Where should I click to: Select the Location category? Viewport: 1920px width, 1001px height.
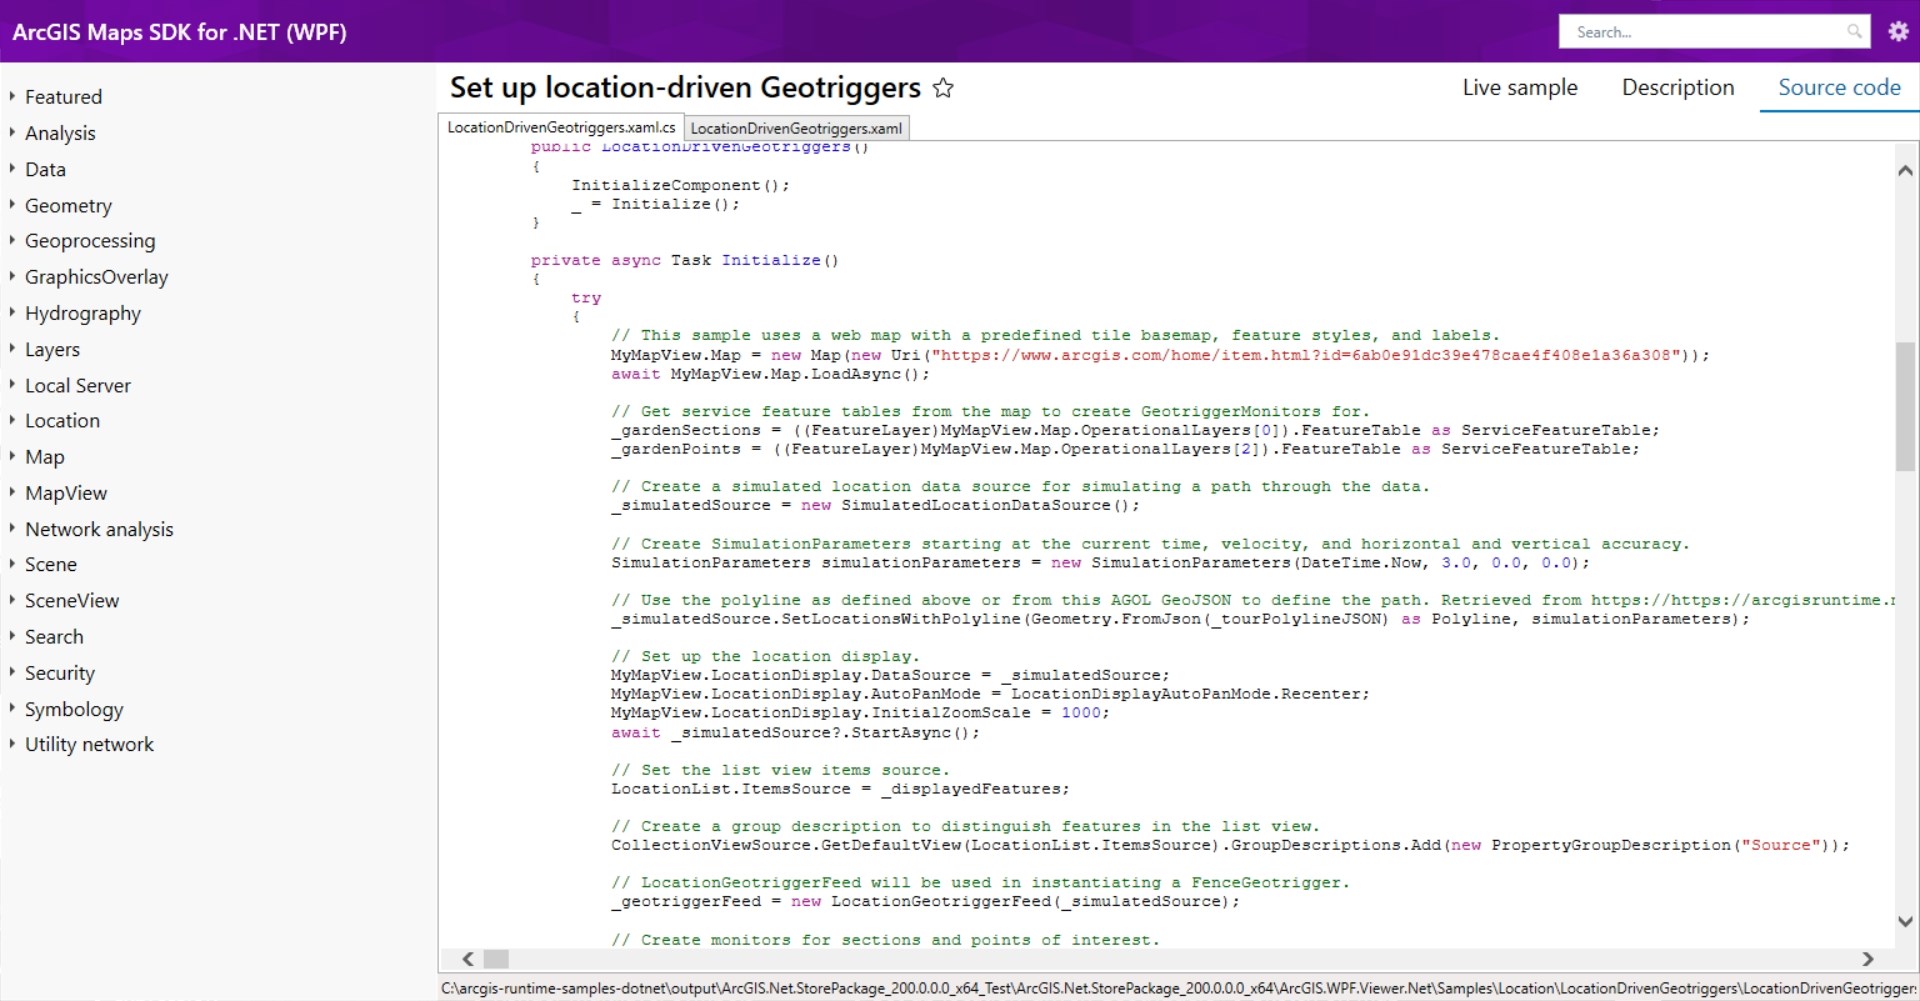click(62, 421)
